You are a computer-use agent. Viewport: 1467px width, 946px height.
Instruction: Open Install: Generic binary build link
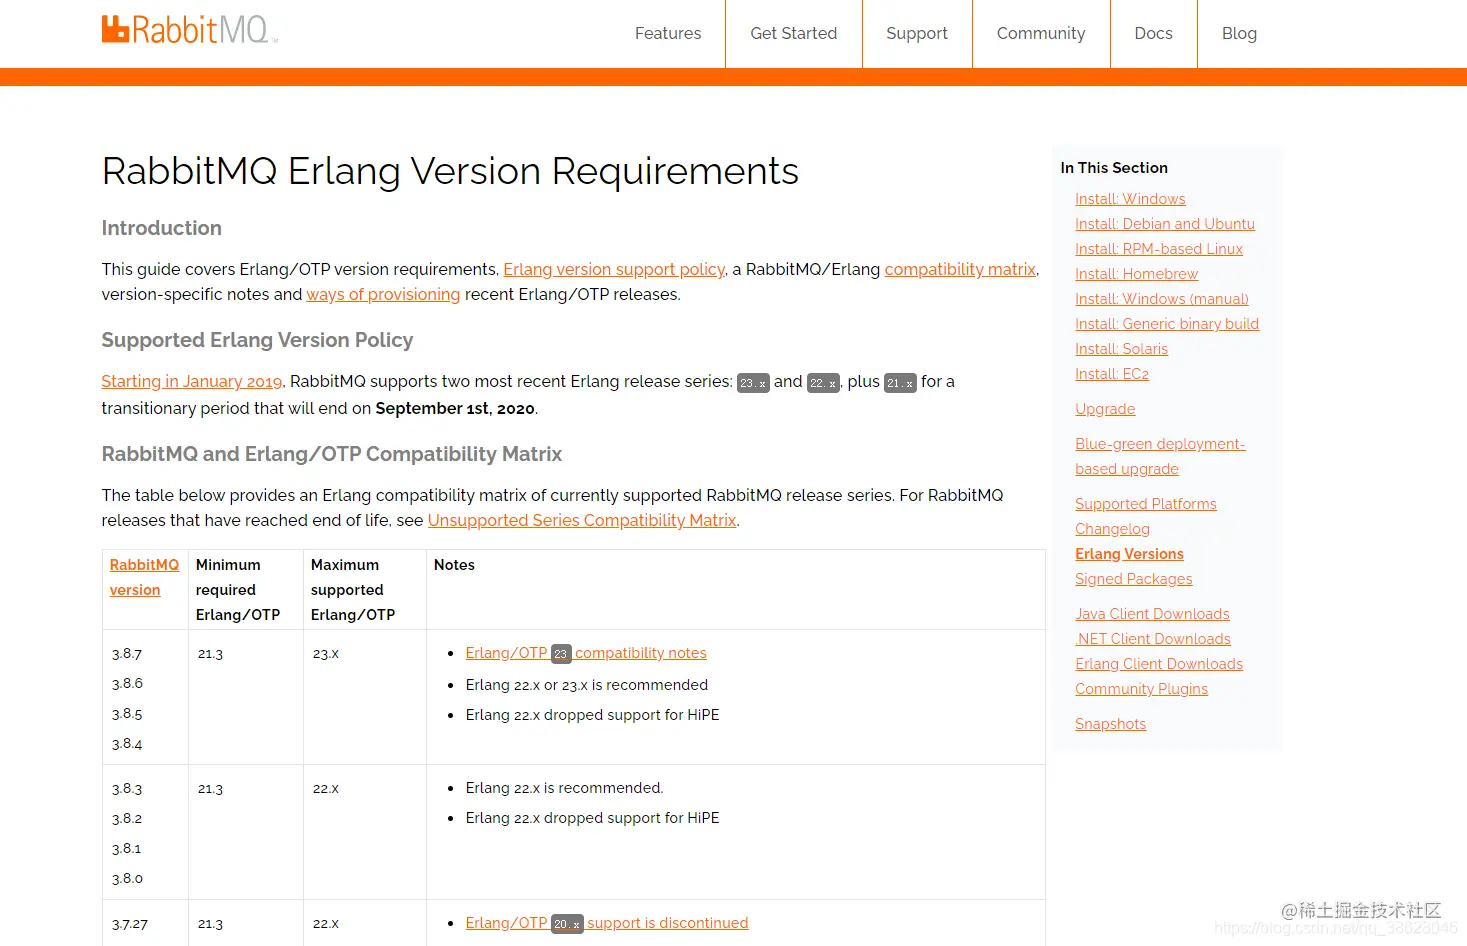[x=1167, y=324]
